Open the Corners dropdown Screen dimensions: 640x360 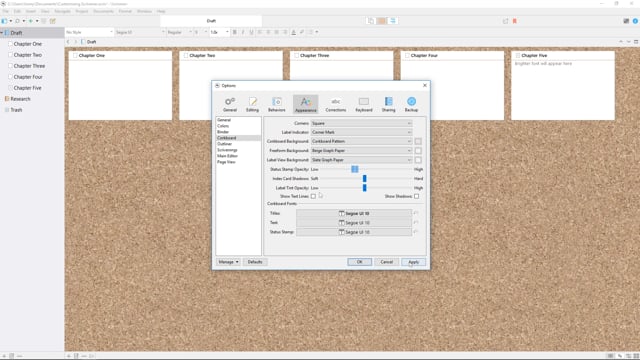pos(361,123)
